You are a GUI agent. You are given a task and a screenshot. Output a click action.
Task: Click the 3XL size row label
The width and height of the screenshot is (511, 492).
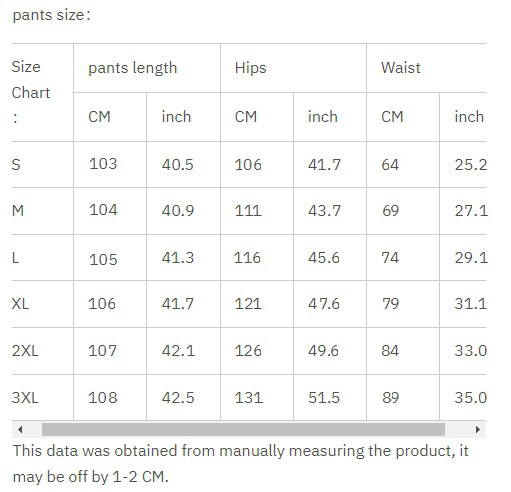click(x=25, y=397)
